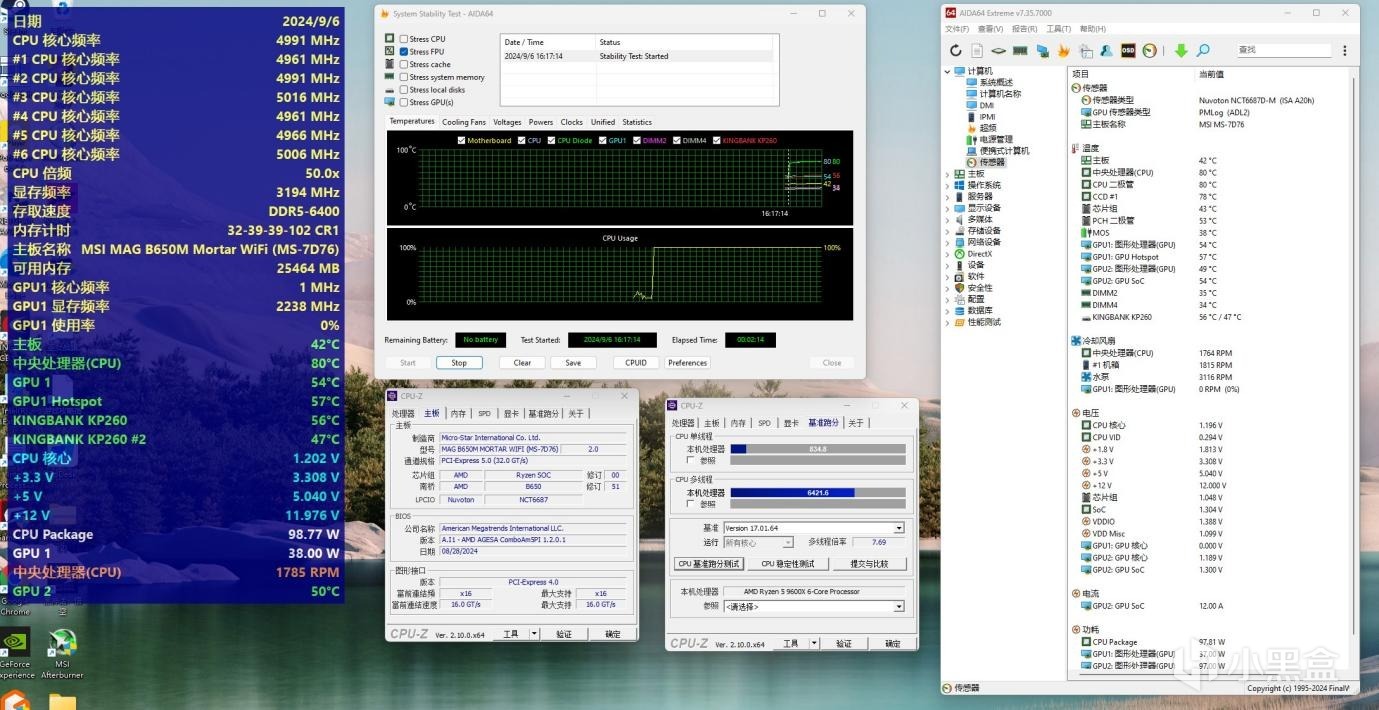Toggle the Motherboard temperature graph checkbox
1379x710 pixels.
pyautogui.click(x=461, y=140)
